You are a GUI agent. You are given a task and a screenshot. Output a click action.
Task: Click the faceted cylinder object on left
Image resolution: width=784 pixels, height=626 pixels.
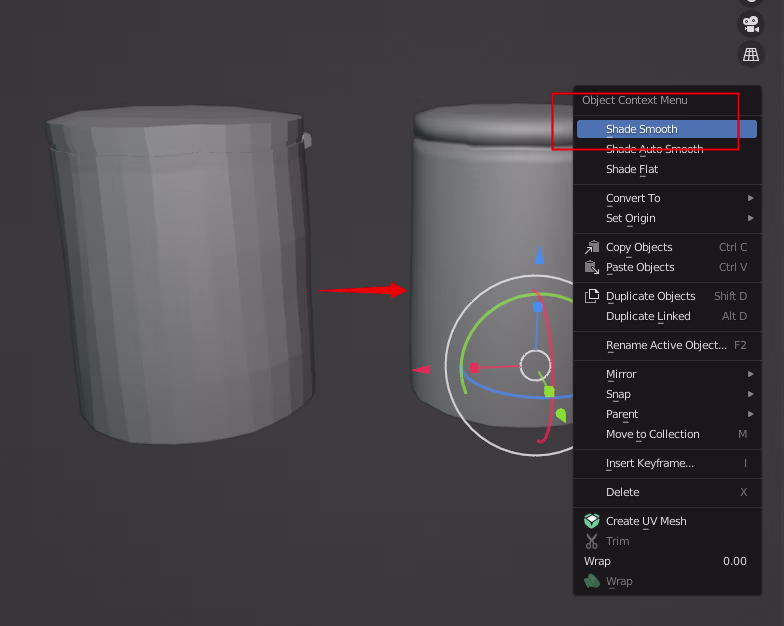coord(180,274)
